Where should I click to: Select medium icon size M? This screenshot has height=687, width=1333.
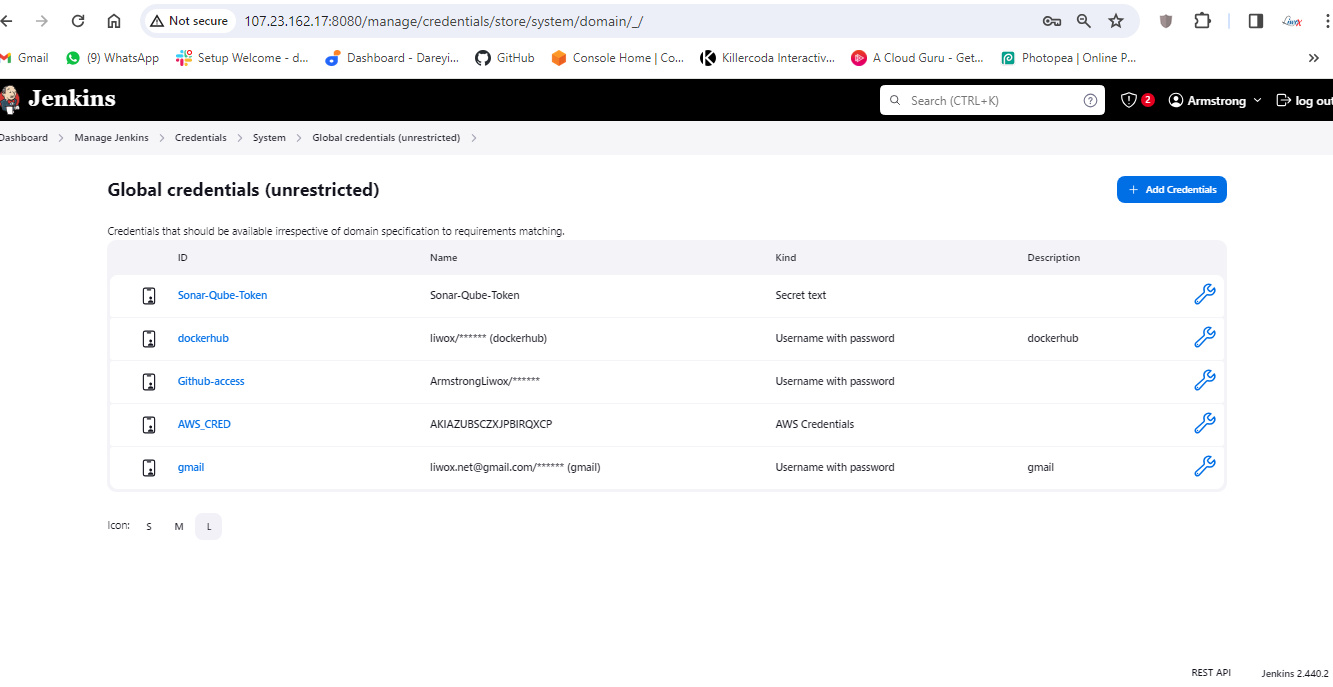click(179, 527)
